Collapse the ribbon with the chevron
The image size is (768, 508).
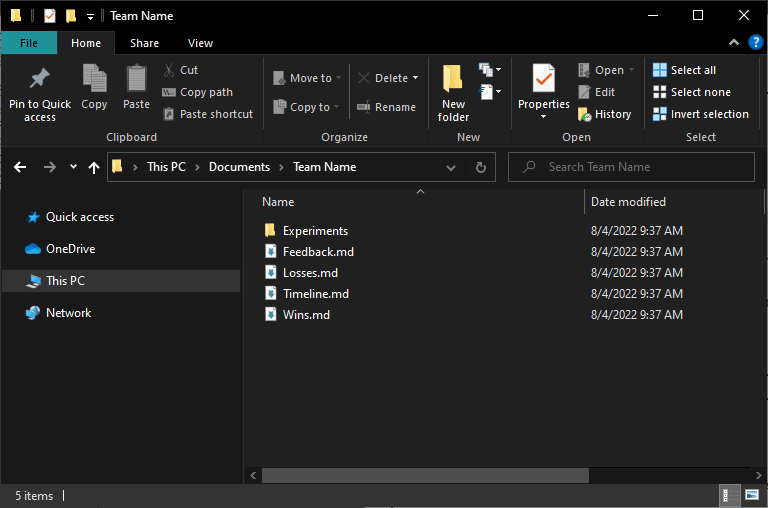click(x=734, y=43)
